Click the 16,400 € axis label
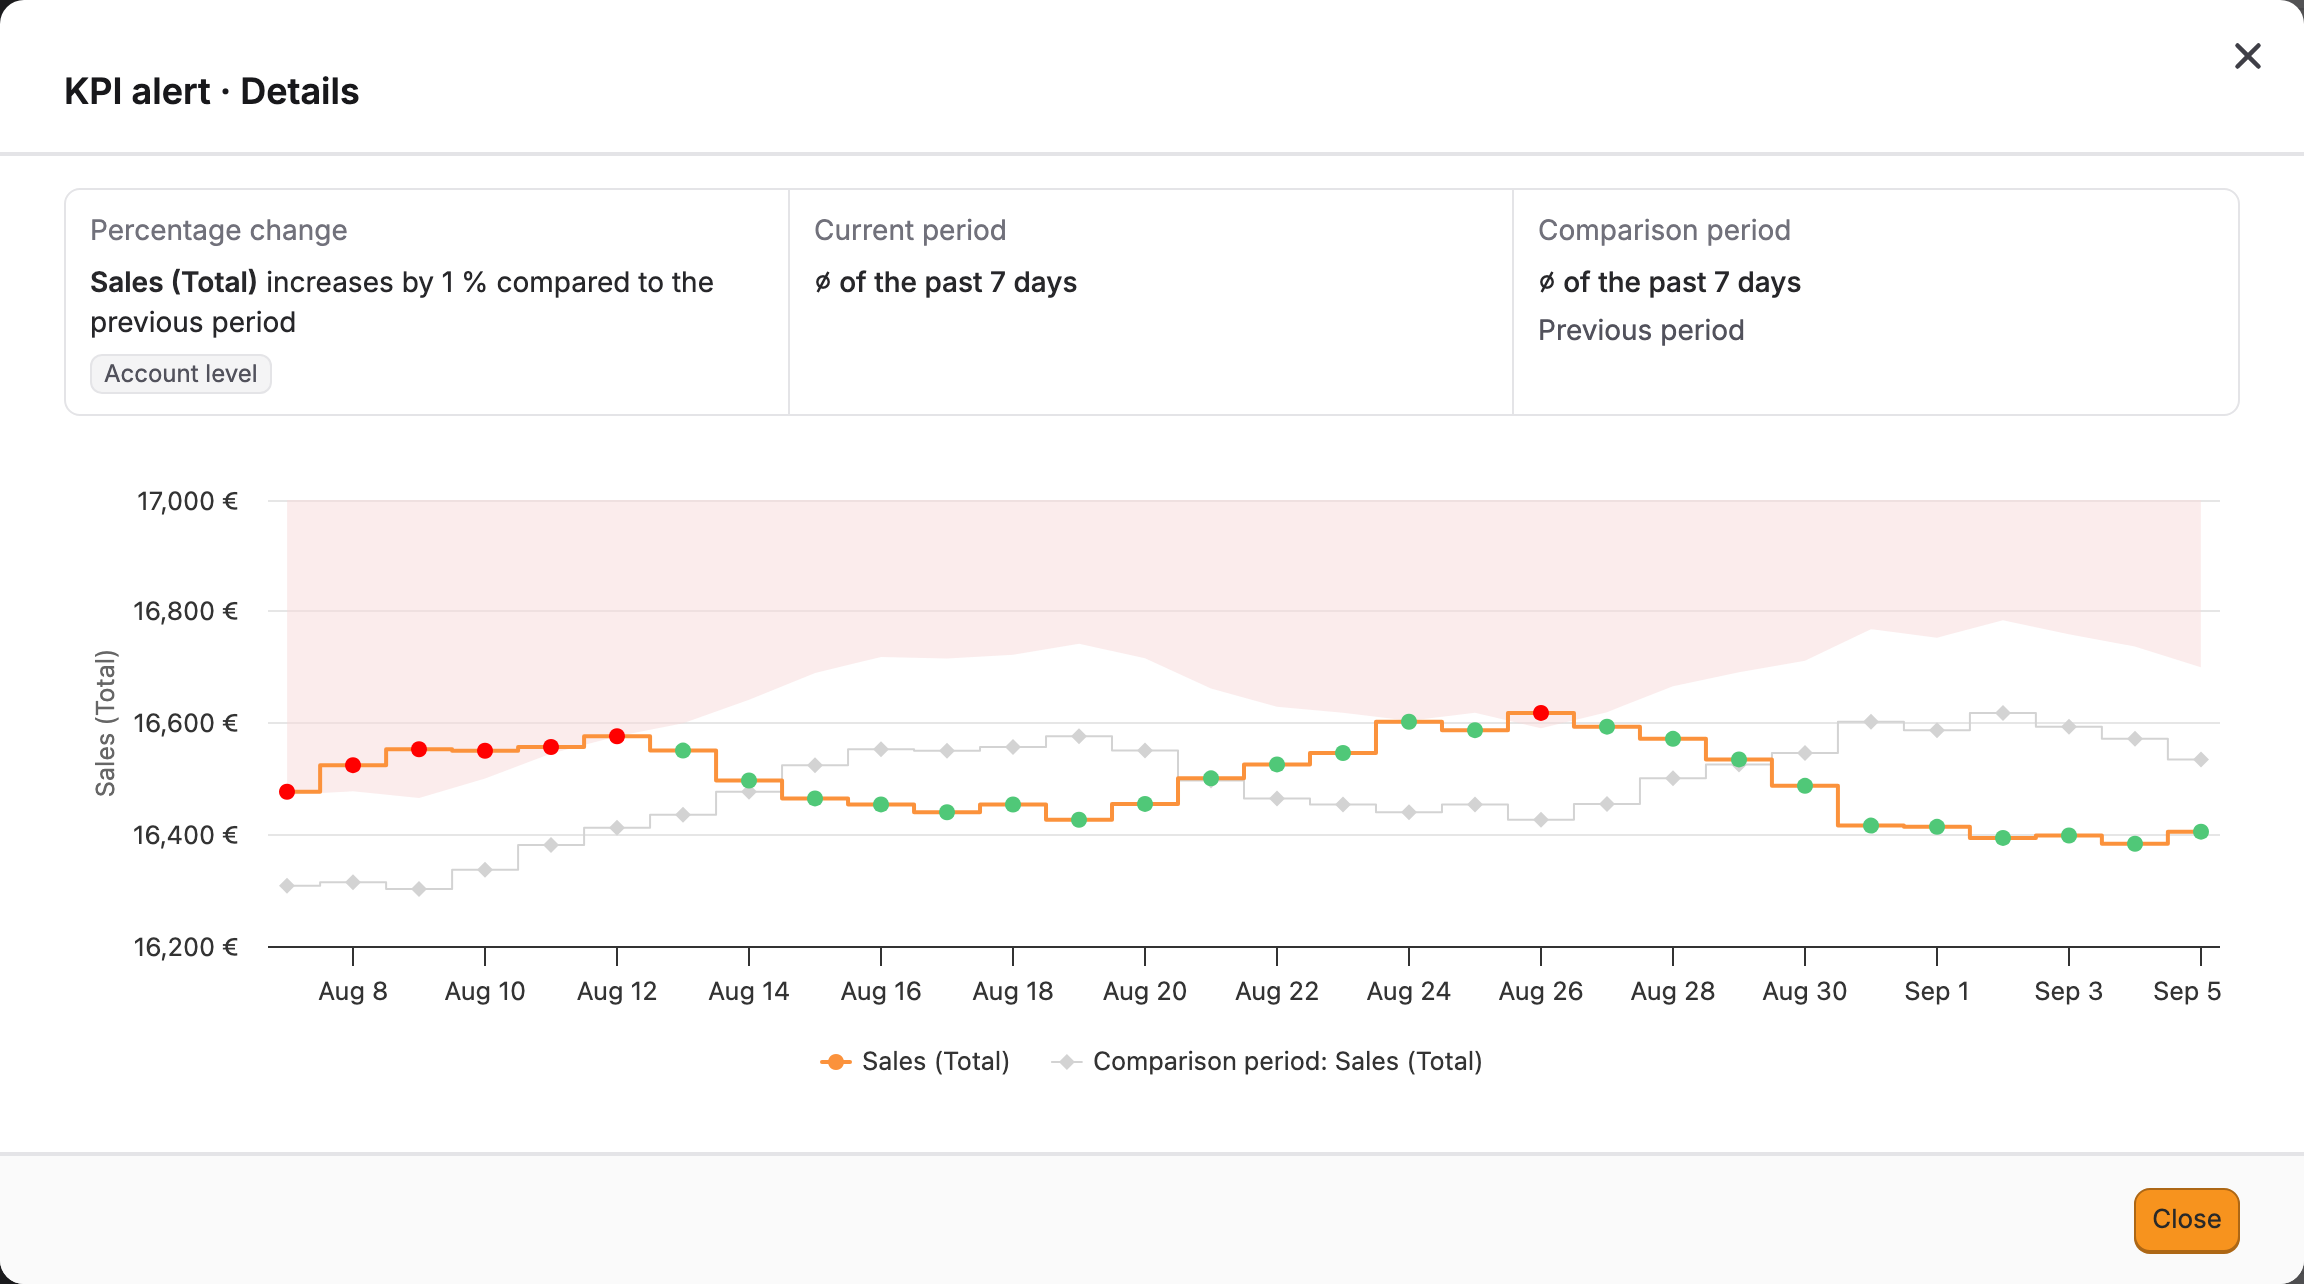Image resolution: width=2304 pixels, height=1284 pixels. coord(185,835)
